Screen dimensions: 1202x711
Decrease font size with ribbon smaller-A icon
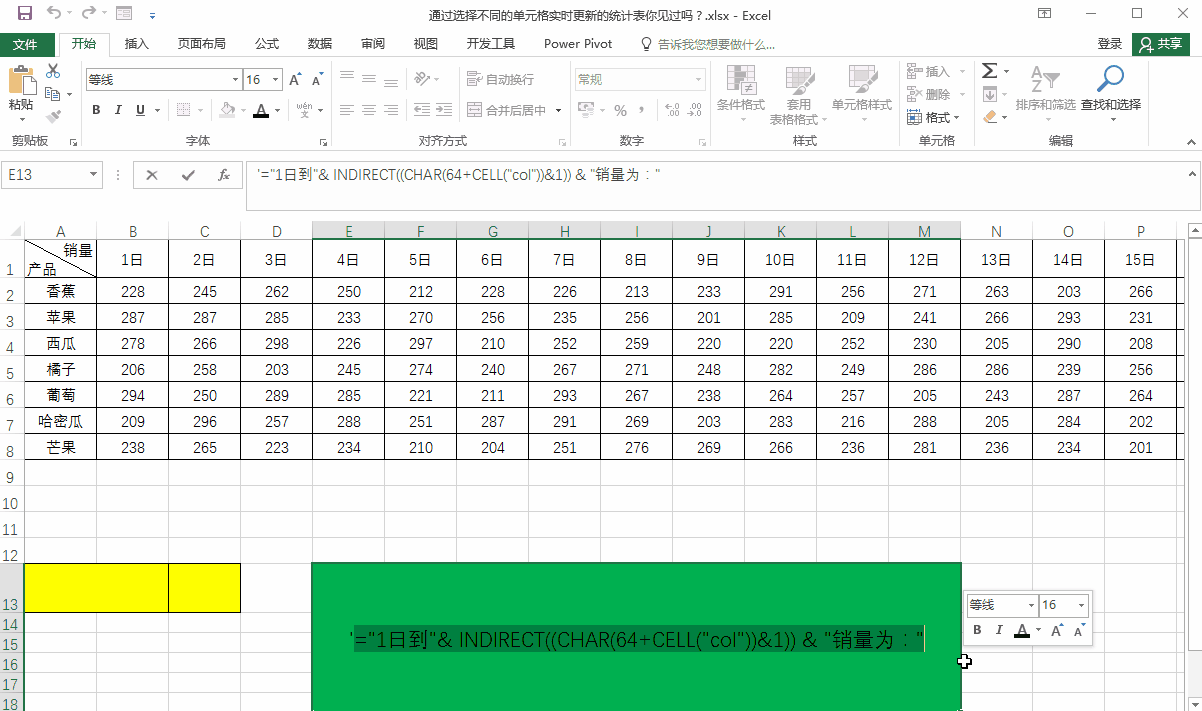coord(317,80)
